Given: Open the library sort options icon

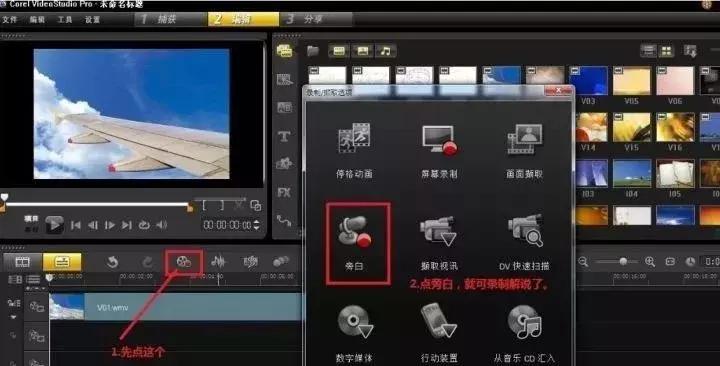Looking at the screenshot, I should tap(690, 51).
